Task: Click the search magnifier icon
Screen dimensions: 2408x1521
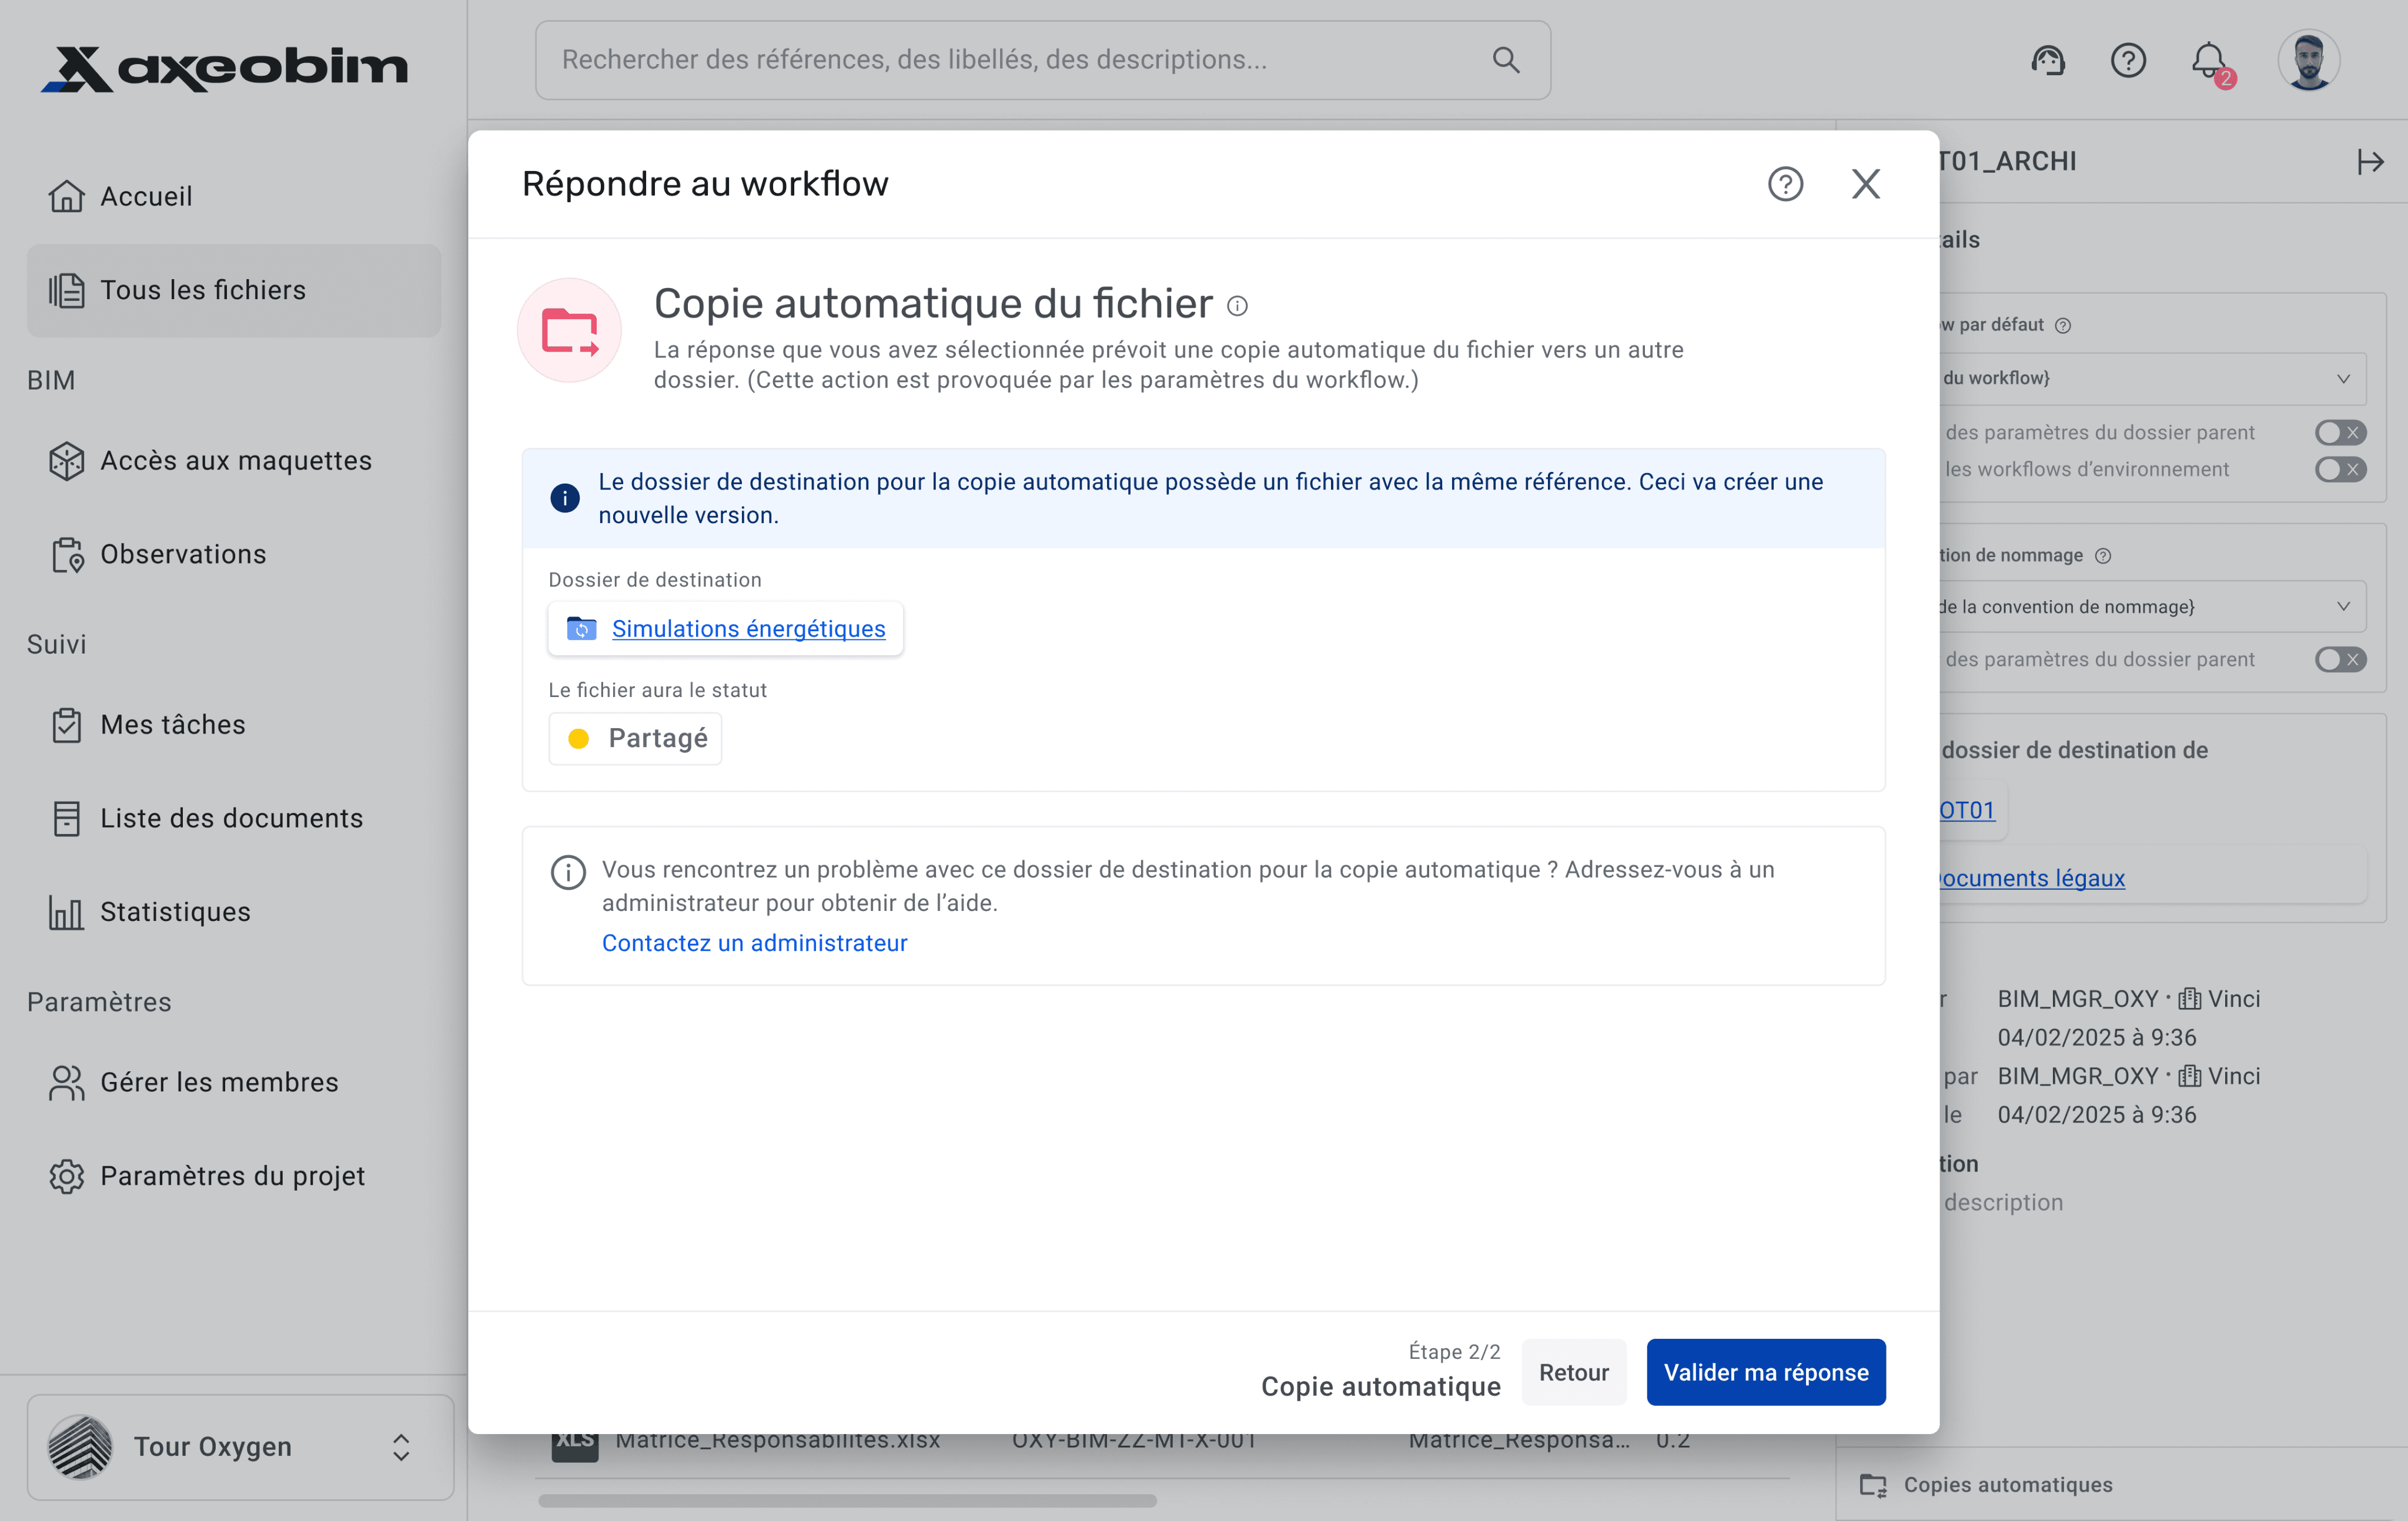Action: point(1505,60)
